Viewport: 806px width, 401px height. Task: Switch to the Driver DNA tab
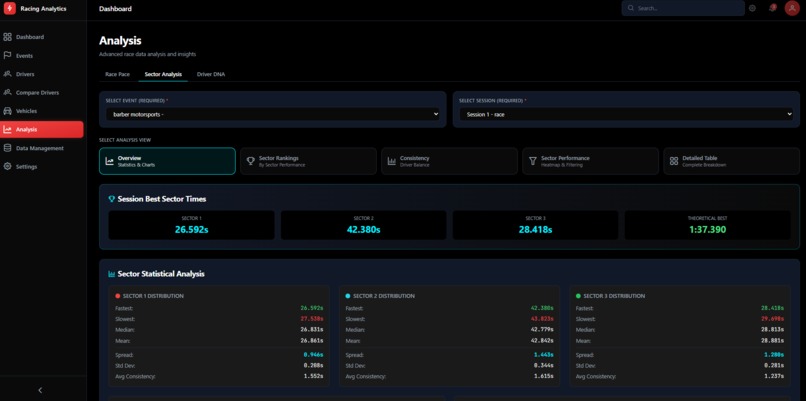tap(211, 75)
